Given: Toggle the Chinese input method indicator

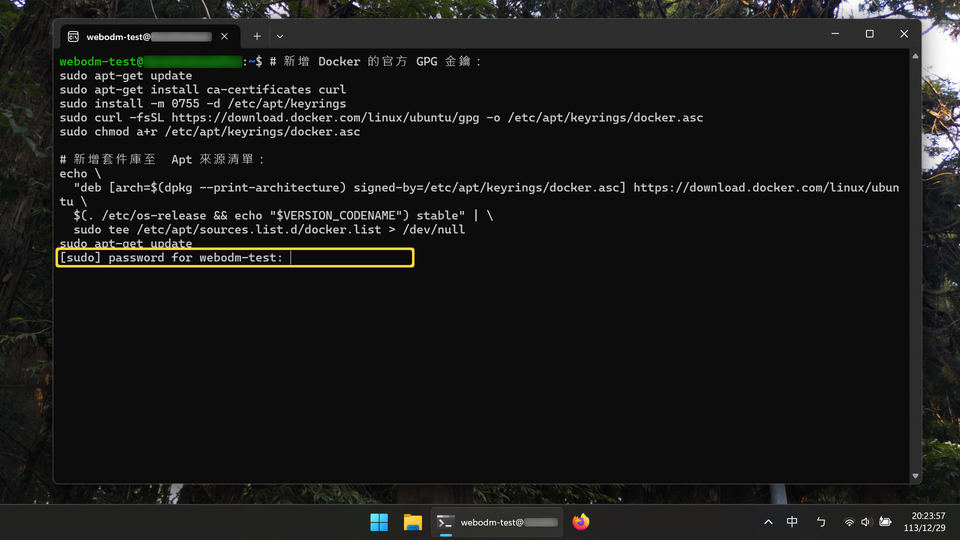Looking at the screenshot, I should coord(792,522).
